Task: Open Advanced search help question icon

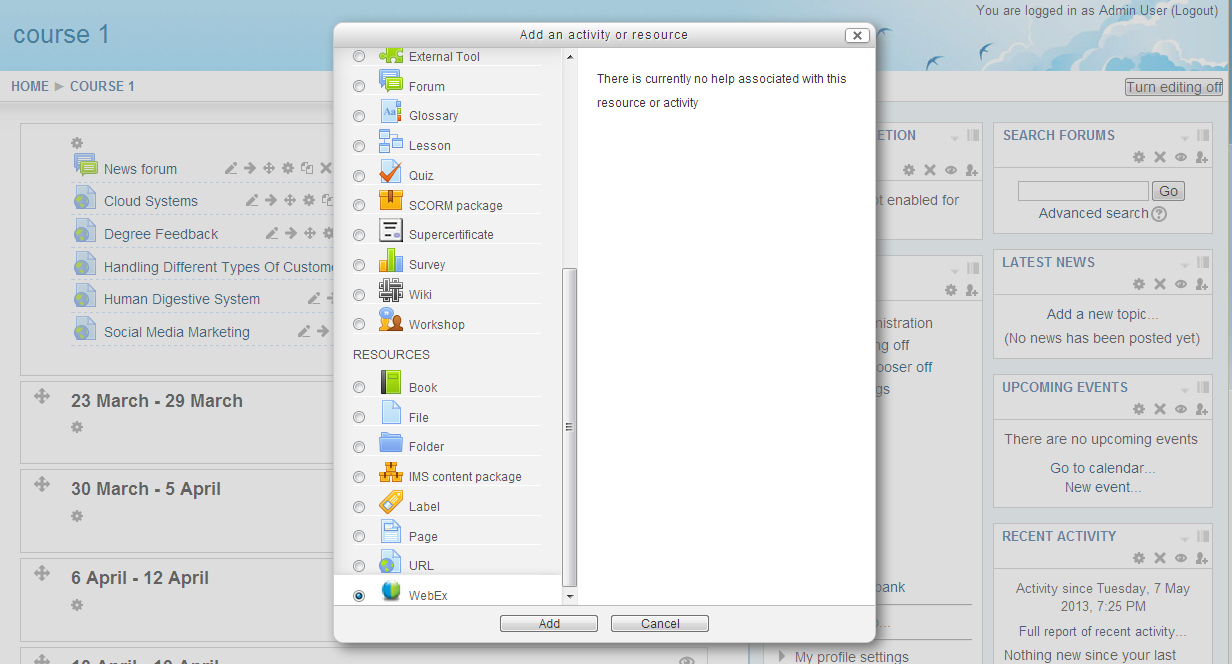Action: (1159, 214)
